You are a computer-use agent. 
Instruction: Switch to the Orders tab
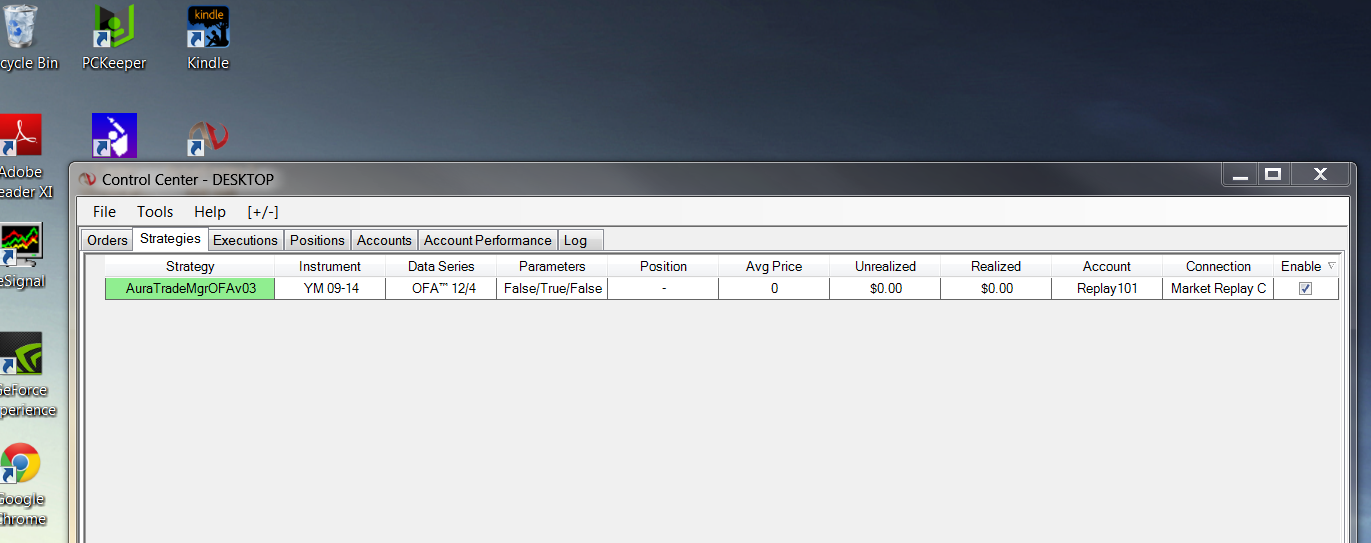tap(107, 240)
